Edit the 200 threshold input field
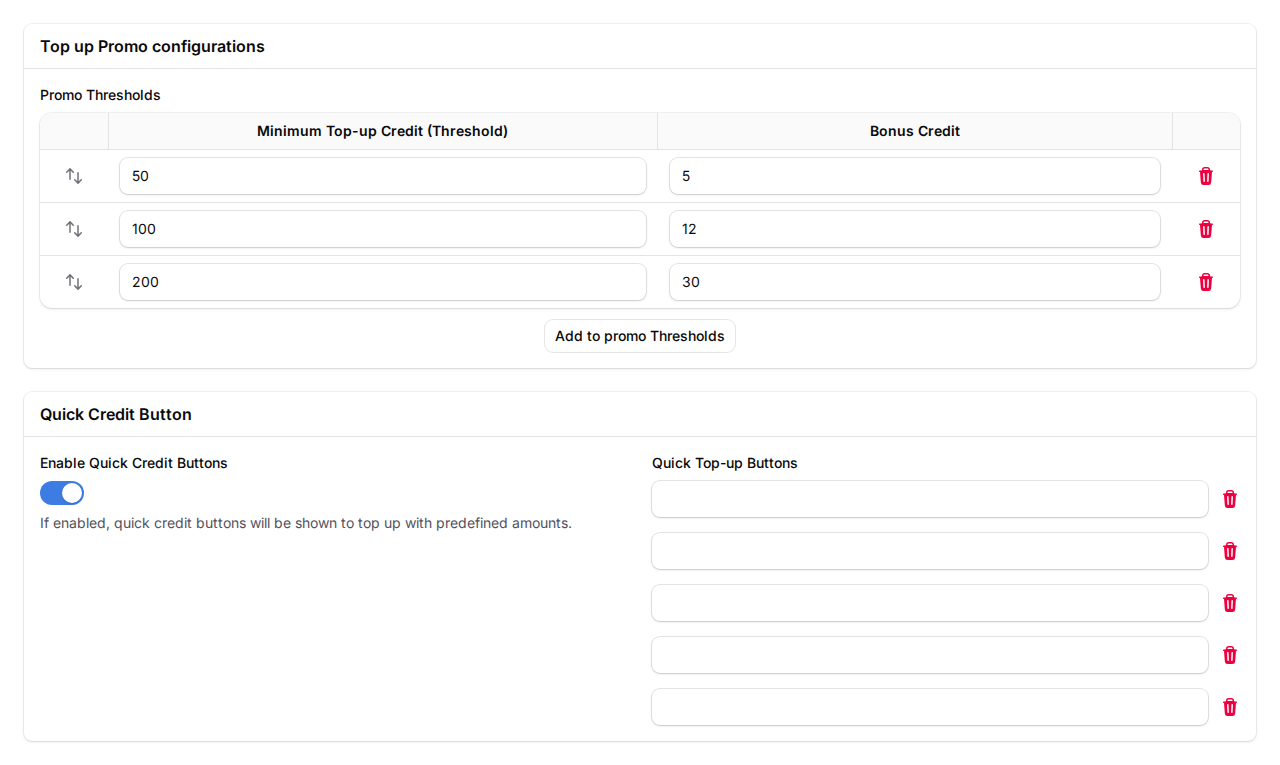The height and width of the screenshot is (765, 1280). tap(382, 282)
